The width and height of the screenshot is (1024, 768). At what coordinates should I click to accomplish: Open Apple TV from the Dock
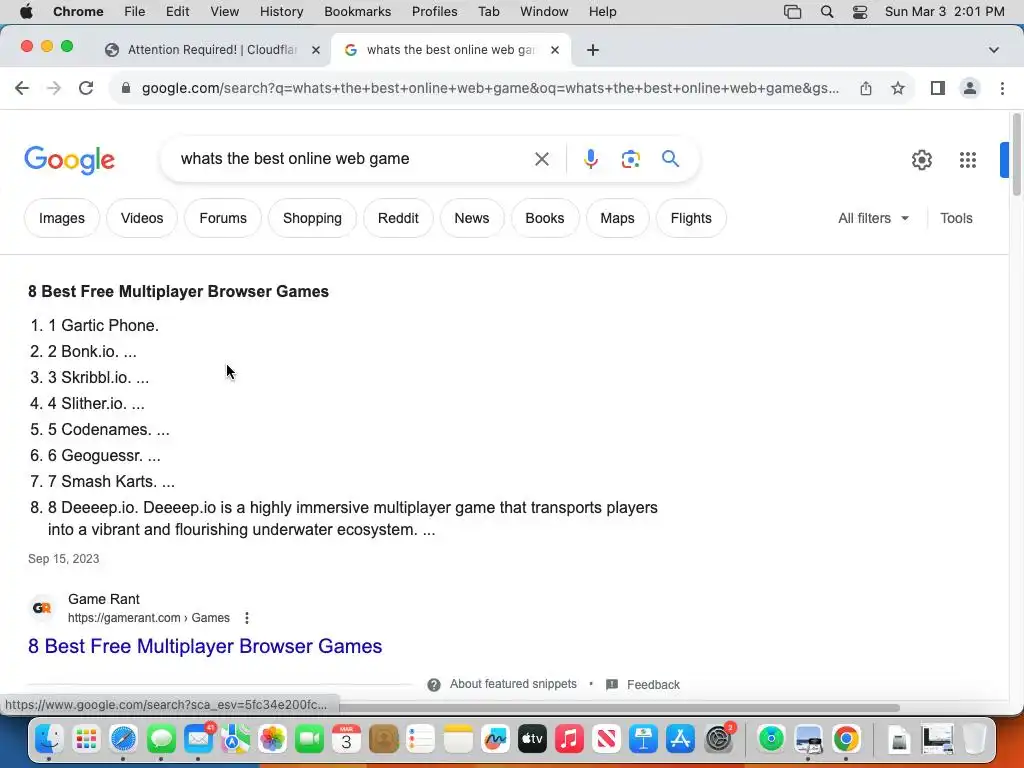tap(532, 739)
